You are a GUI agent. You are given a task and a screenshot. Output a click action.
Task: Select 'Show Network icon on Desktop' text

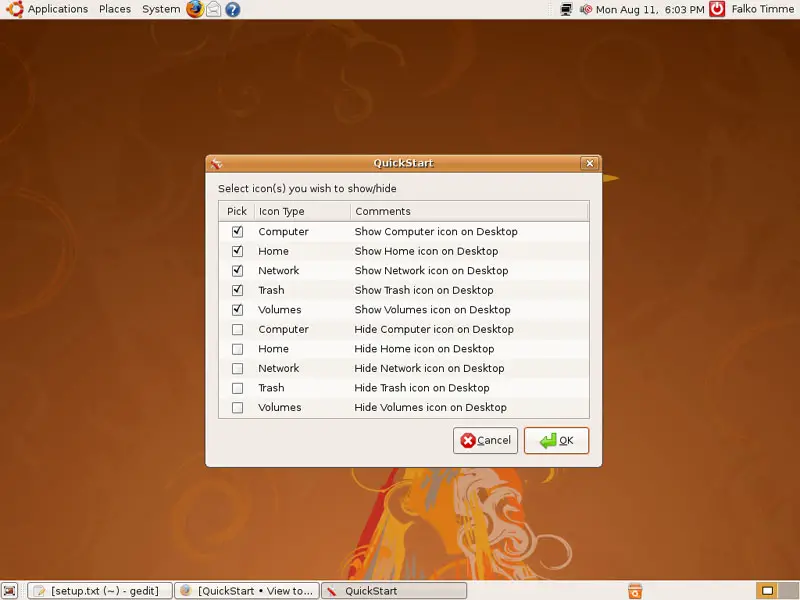pyautogui.click(x=431, y=270)
